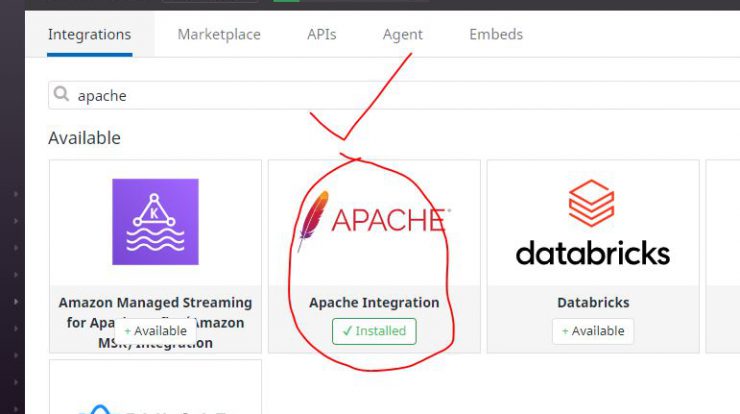Select the 'Databricks' card title text
The width and height of the screenshot is (740, 414).
pyautogui.click(x=593, y=303)
